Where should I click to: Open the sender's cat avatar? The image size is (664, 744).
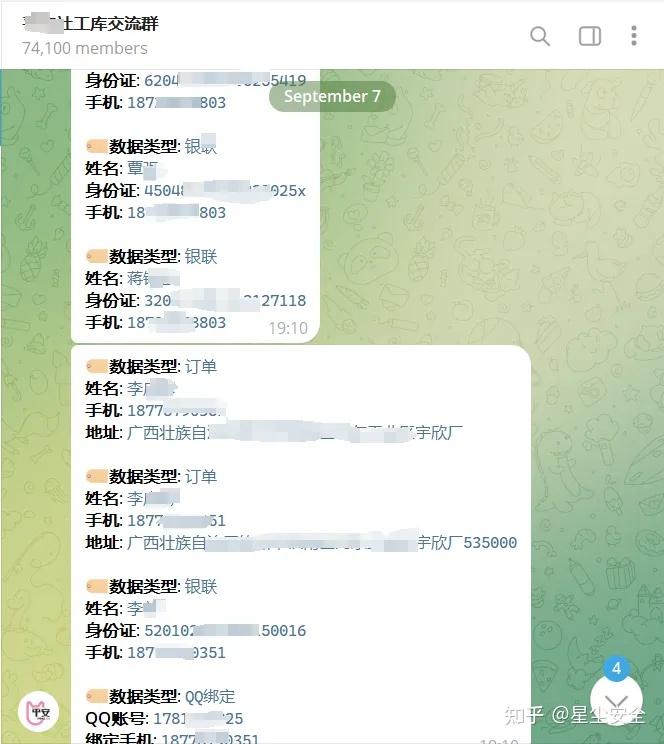pos(38,712)
